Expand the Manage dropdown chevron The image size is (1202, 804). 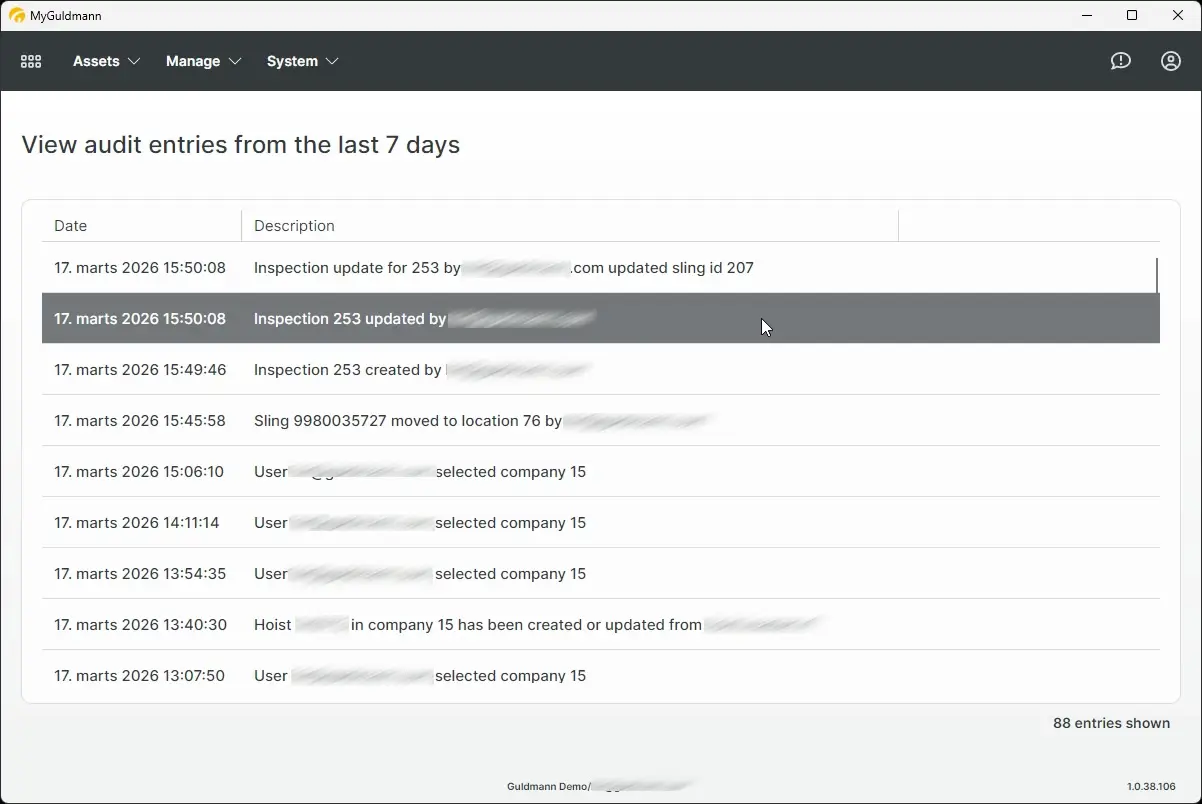[x=237, y=61]
